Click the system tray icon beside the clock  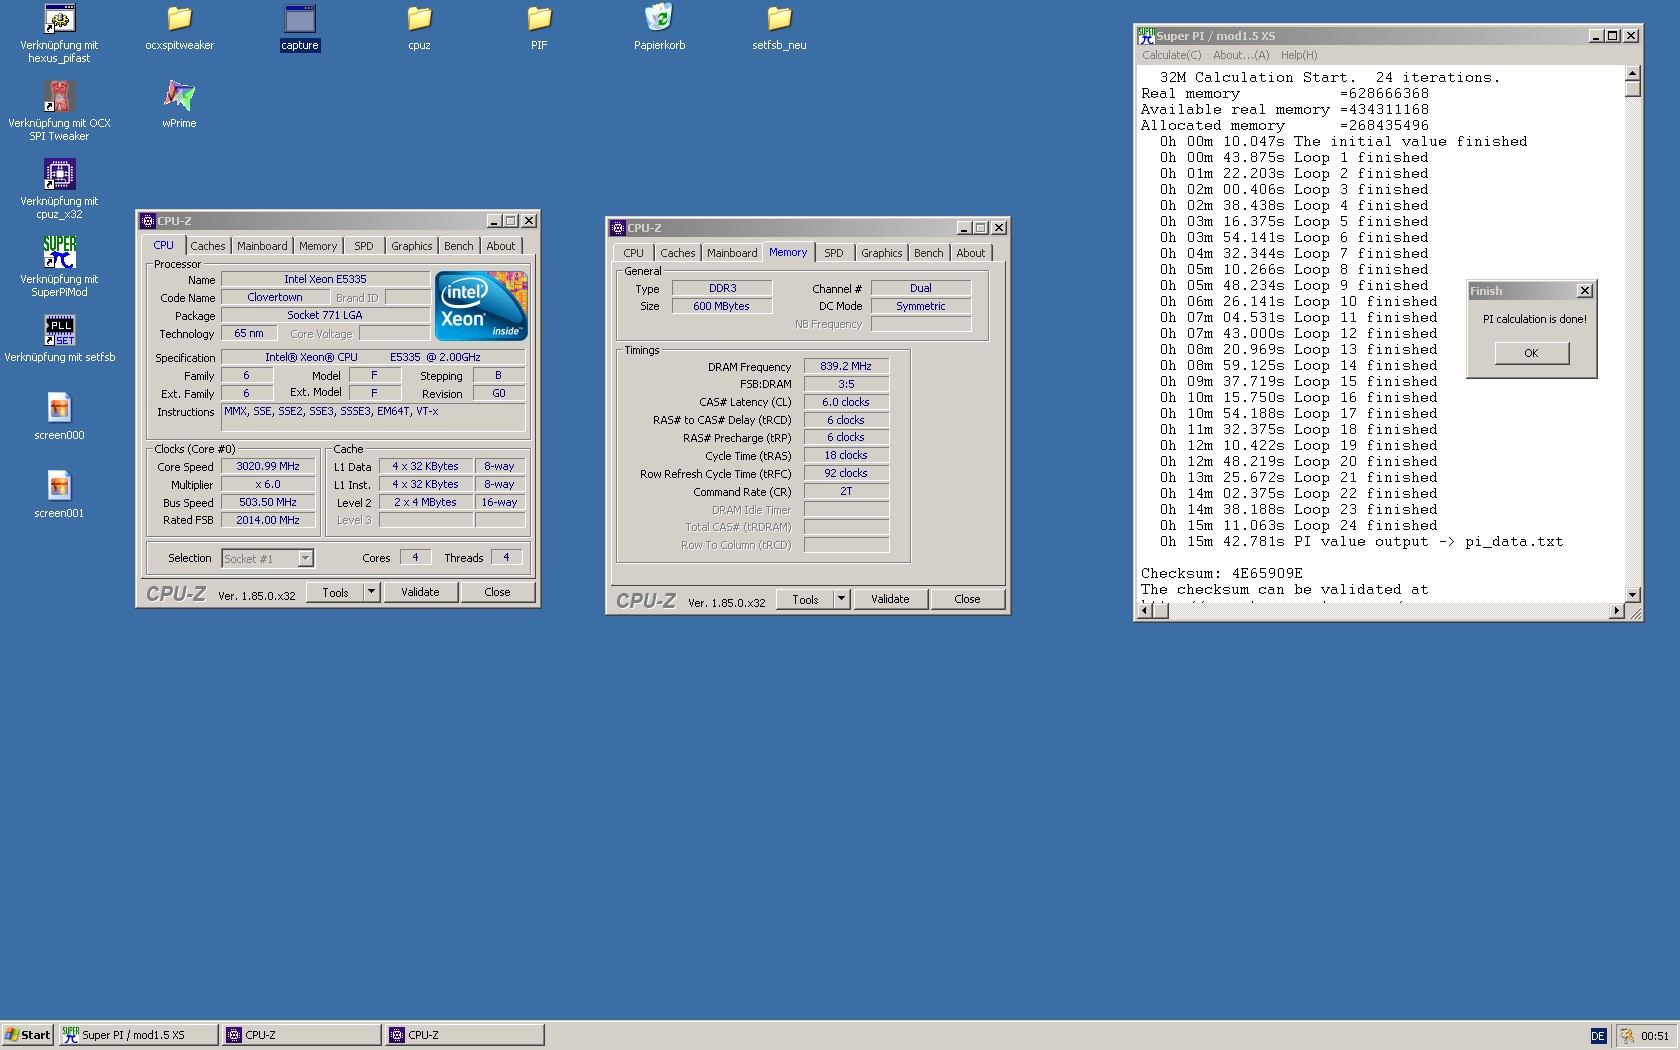click(1627, 1036)
